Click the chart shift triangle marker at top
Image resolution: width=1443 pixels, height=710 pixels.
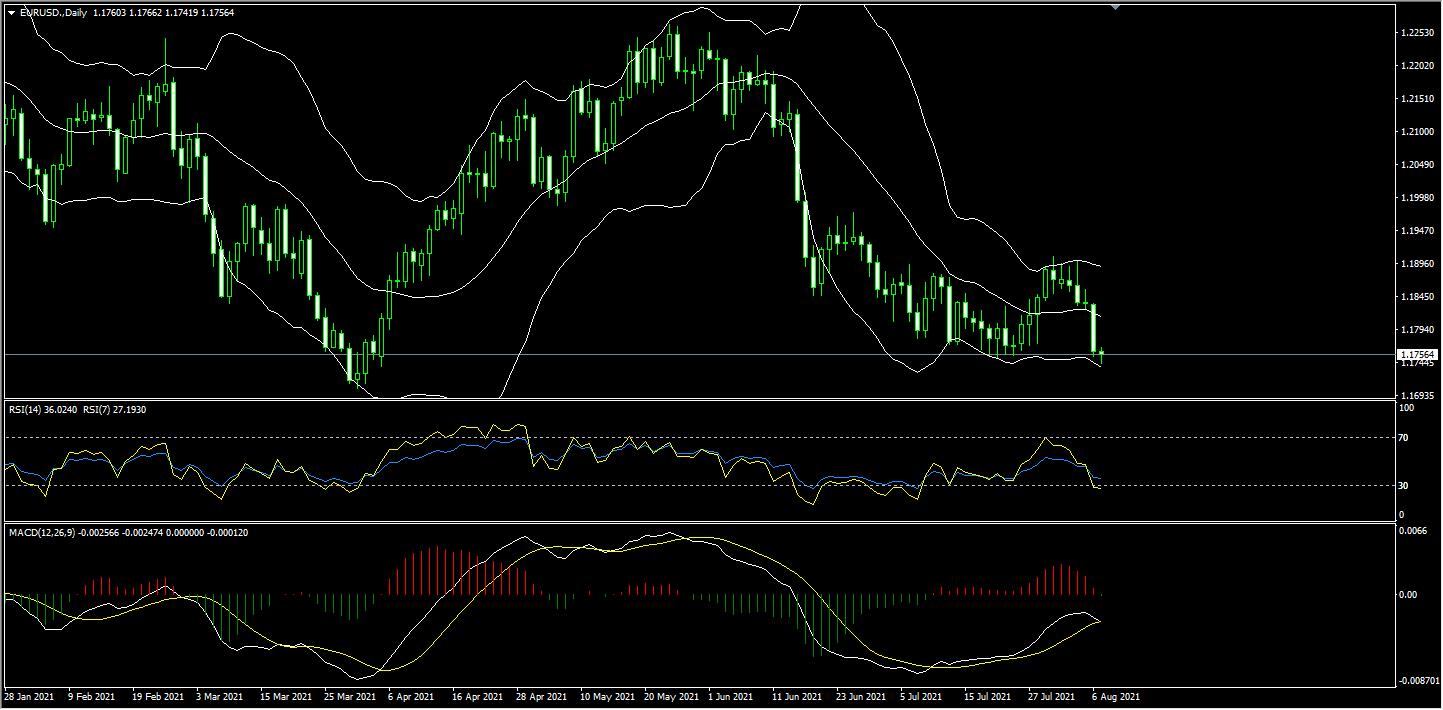1115,7
